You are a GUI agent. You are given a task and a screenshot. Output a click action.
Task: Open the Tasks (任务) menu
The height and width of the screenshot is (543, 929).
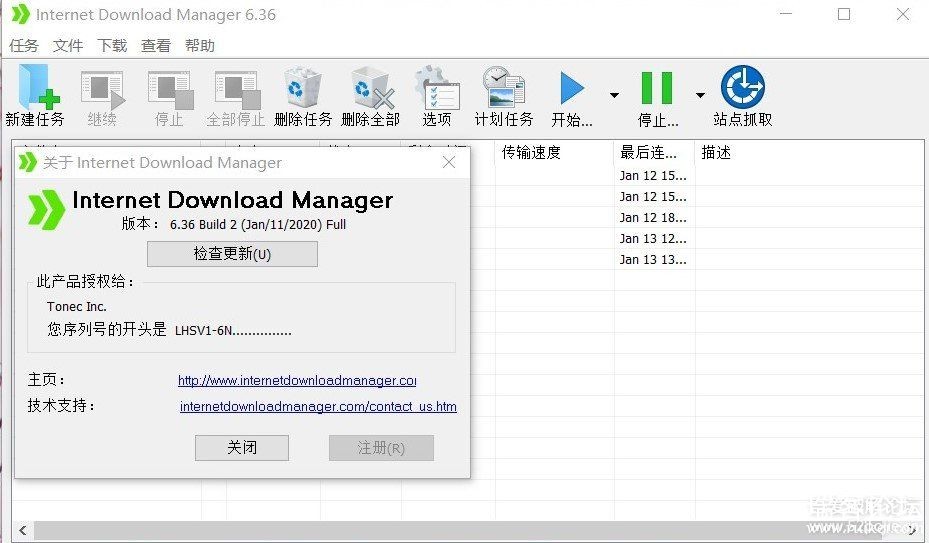[x=24, y=46]
